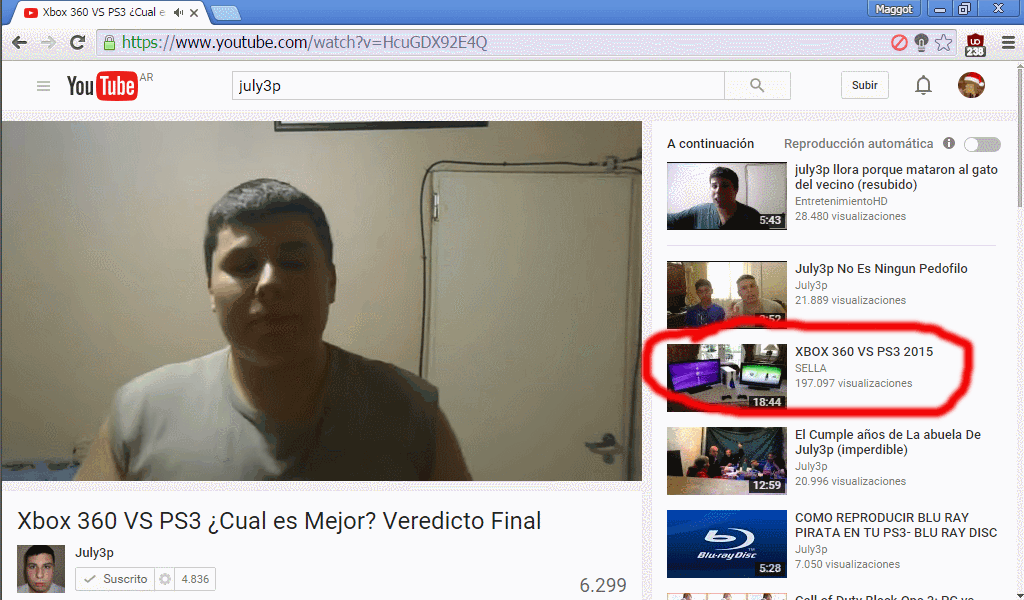Click '197.097 visualizaciones' text
This screenshot has width=1024, height=600.
854,383
